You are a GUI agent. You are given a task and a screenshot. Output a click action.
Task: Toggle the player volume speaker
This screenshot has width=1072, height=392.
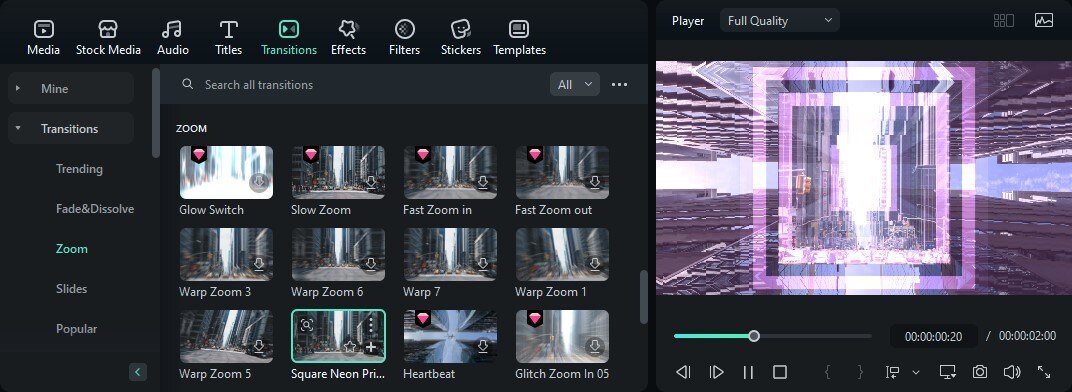(1012, 372)
